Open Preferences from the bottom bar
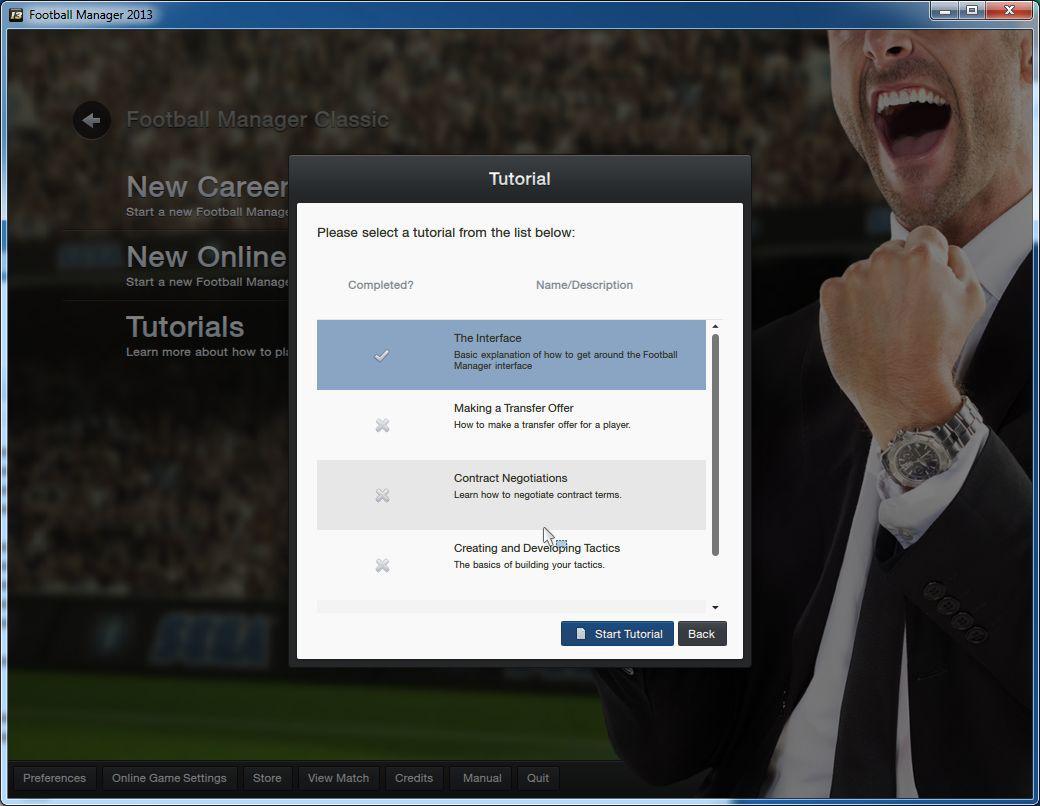The image size is (1040, 806). point(54,777)
